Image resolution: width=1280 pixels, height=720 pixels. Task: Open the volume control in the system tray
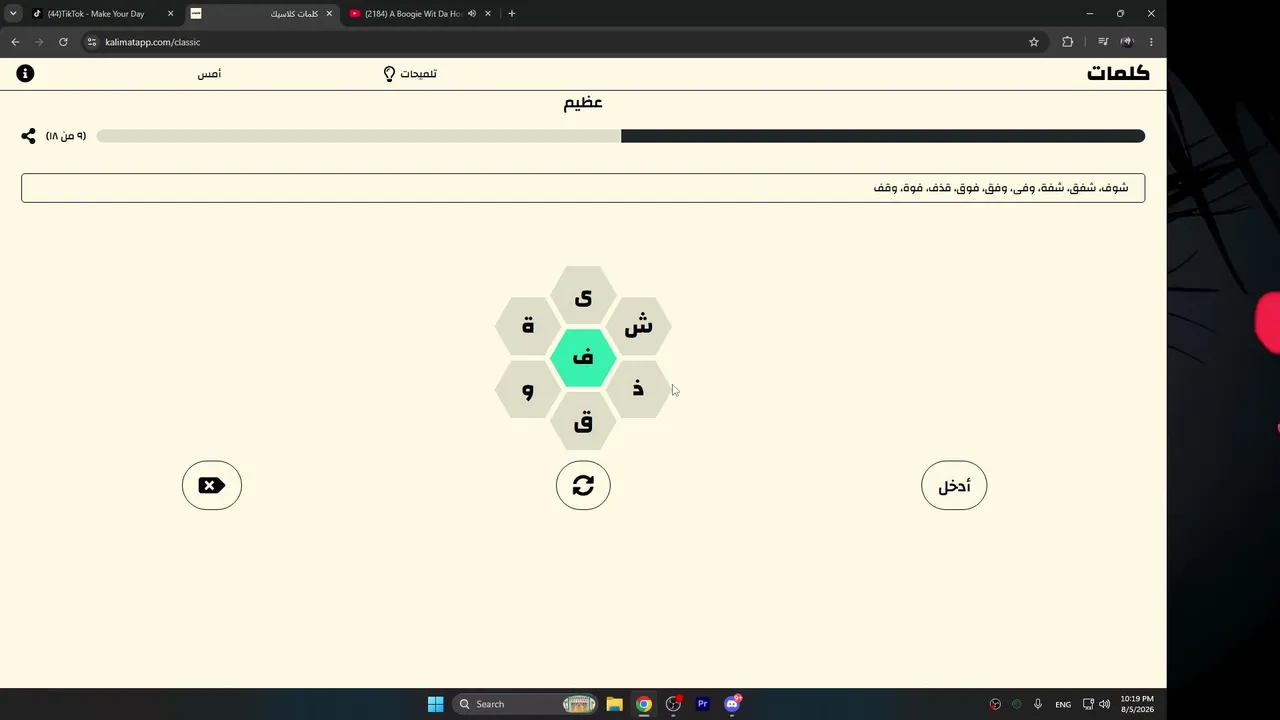pyautogui.click(x=1104, y=704)
